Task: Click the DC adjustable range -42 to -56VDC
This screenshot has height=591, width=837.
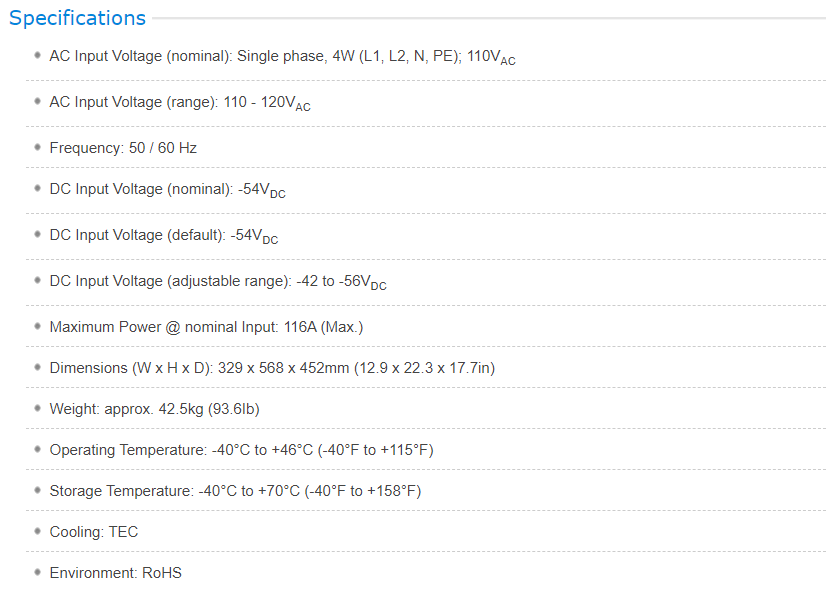Action: (x=340, y=282)
